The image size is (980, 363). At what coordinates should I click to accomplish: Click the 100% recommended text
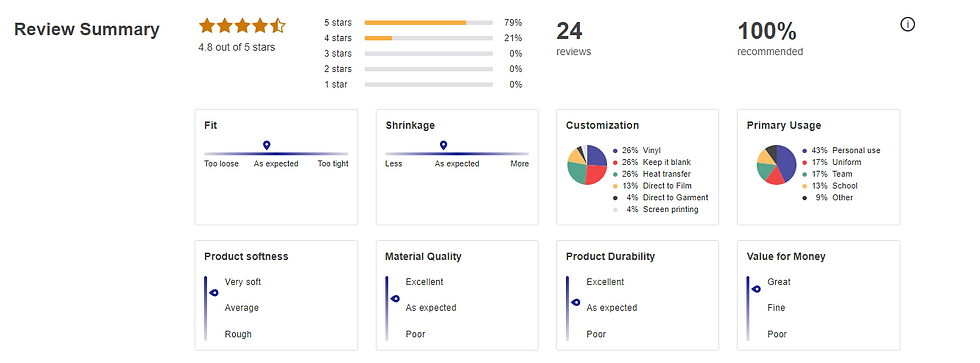(770, 38)
